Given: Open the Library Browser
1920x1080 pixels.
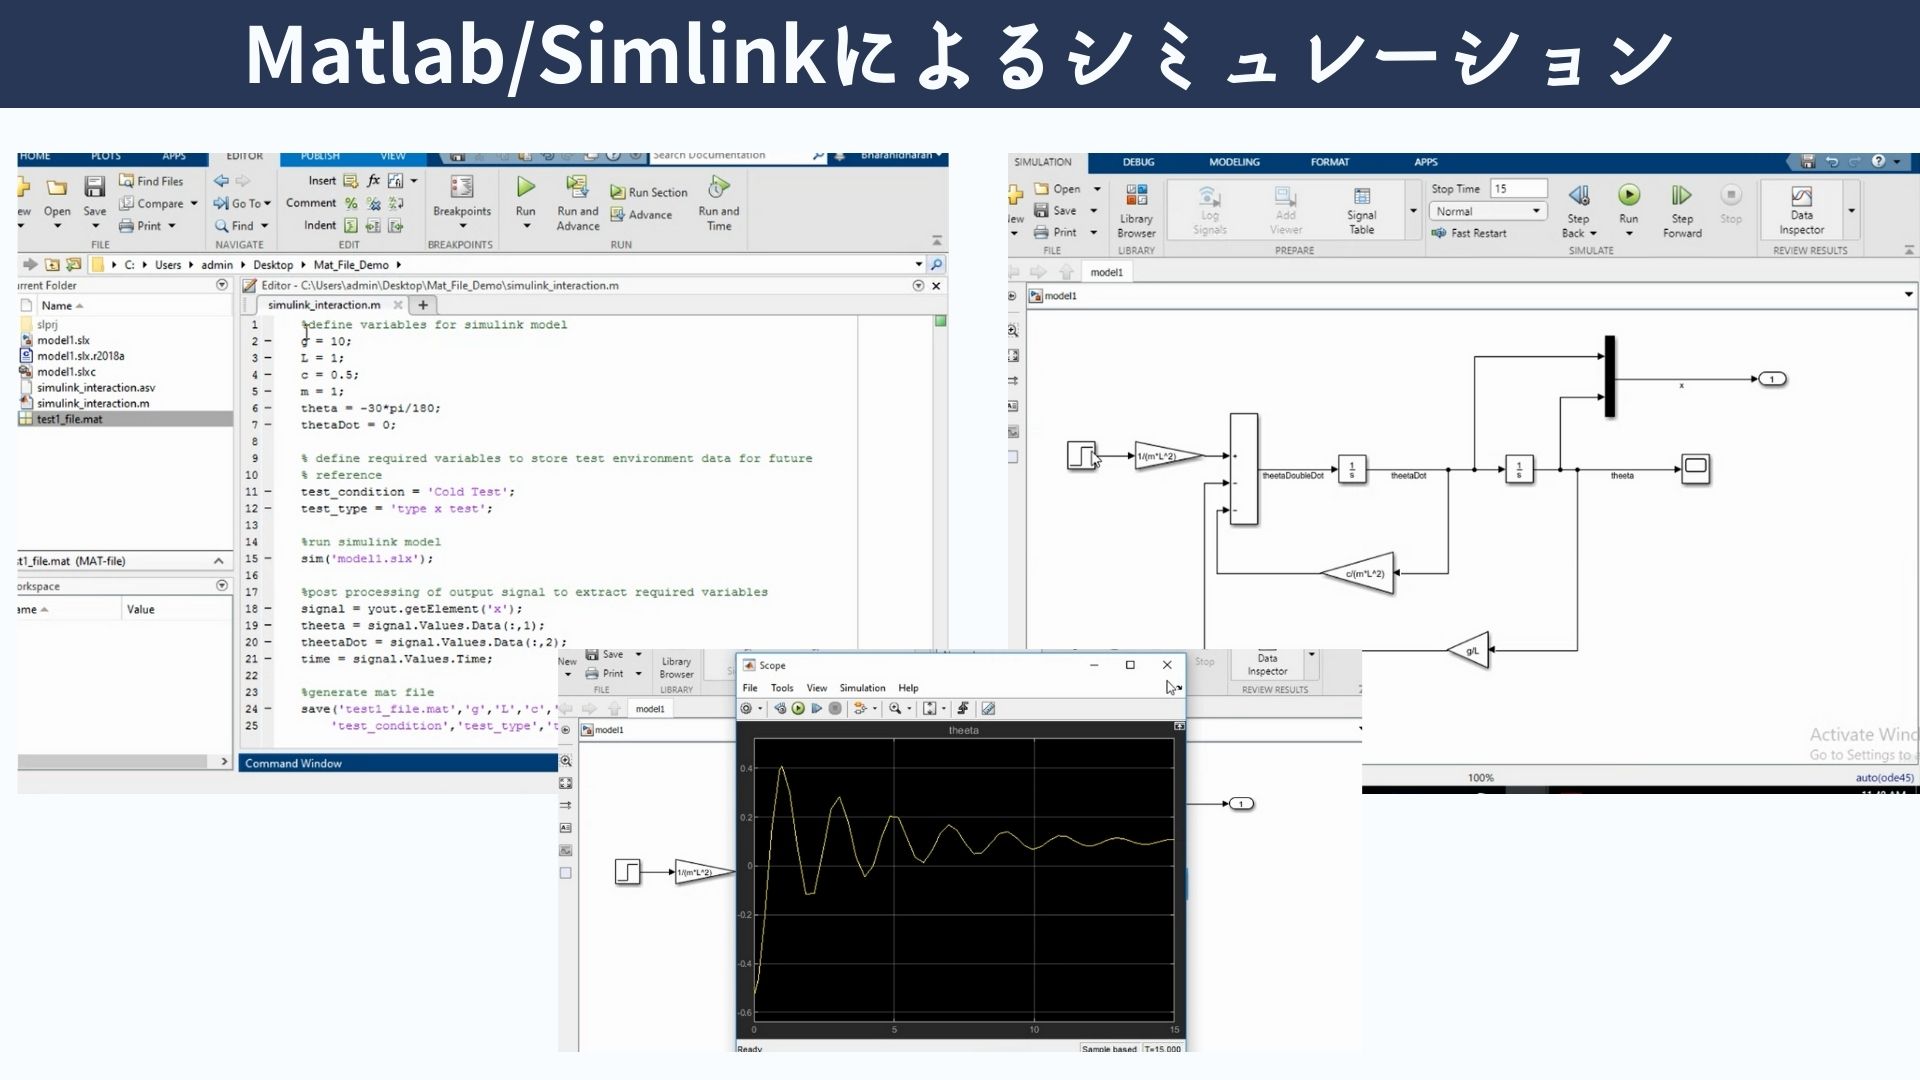Looking at the screenshot, I should pyautogui.click(x=1136, y=211).
